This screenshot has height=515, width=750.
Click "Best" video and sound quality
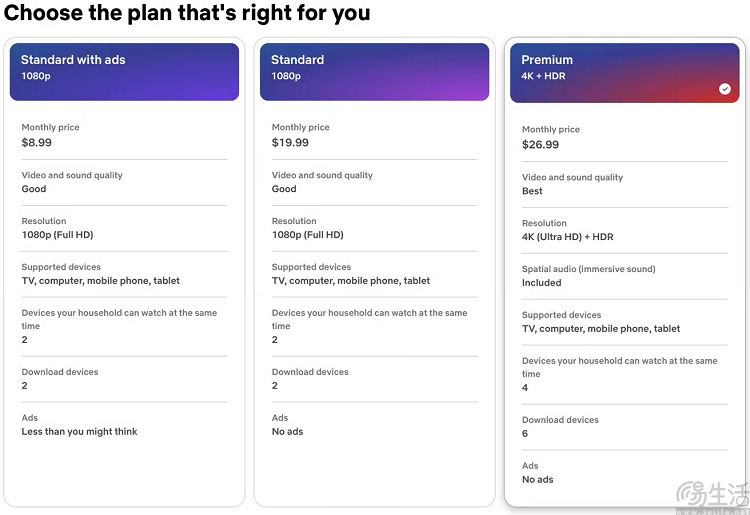pos(532,191)
